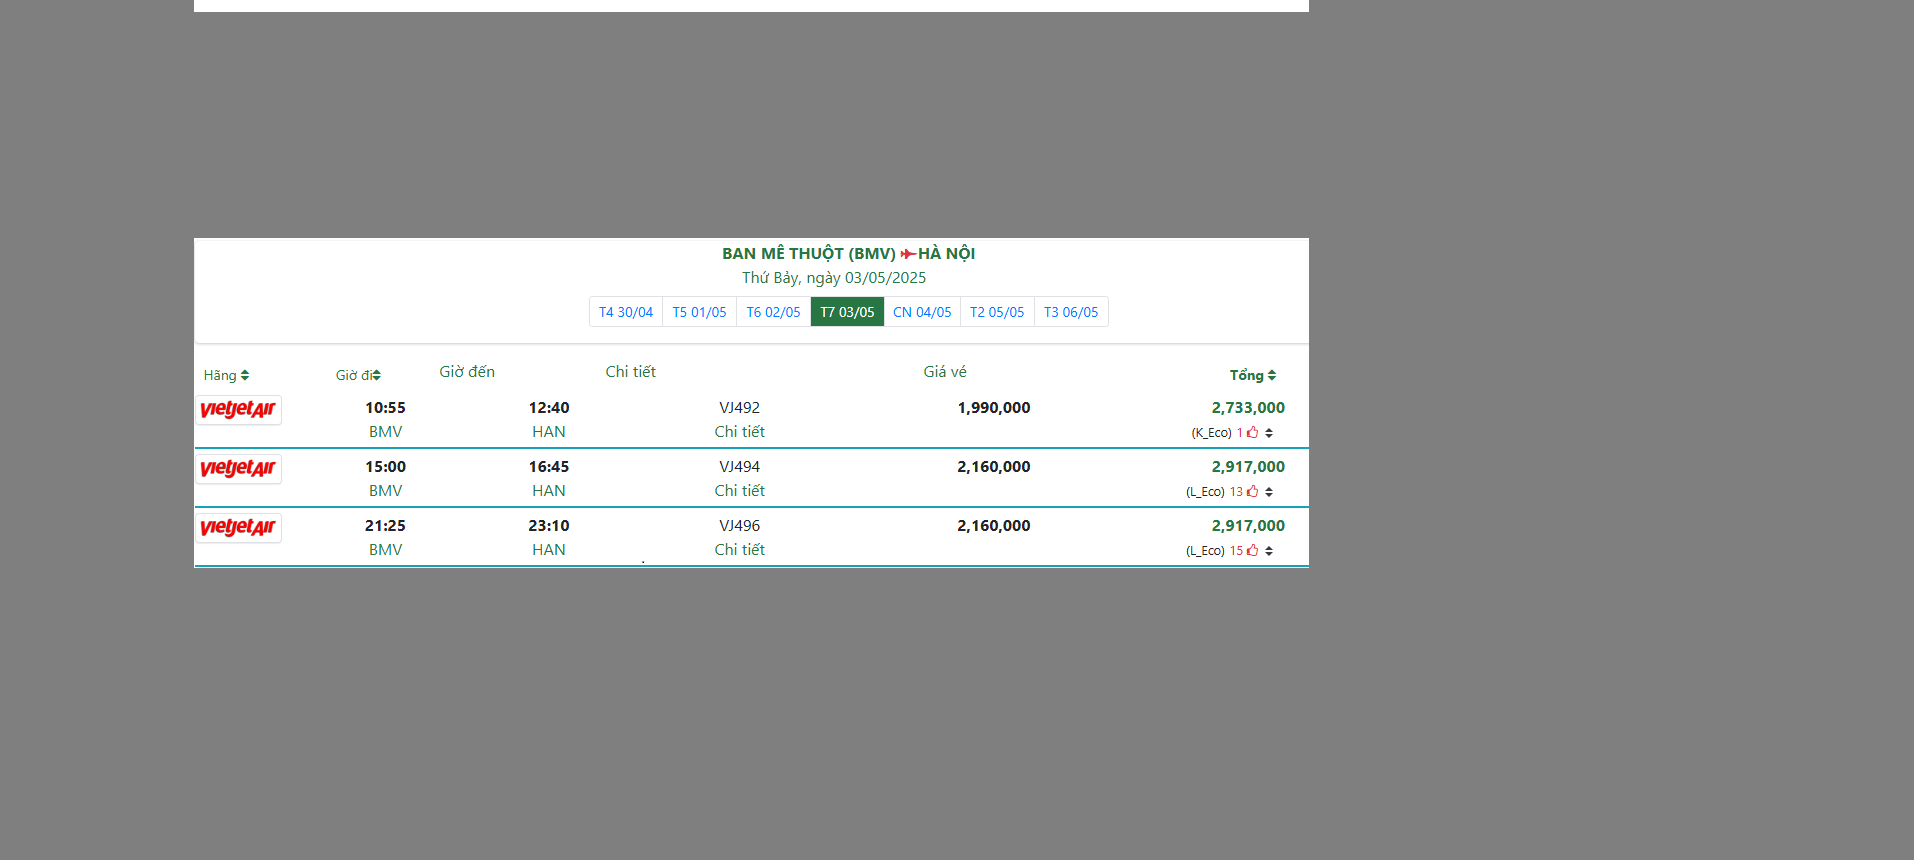Click the thumbs-up icon on the K_Eco fare

point(1252,433)
